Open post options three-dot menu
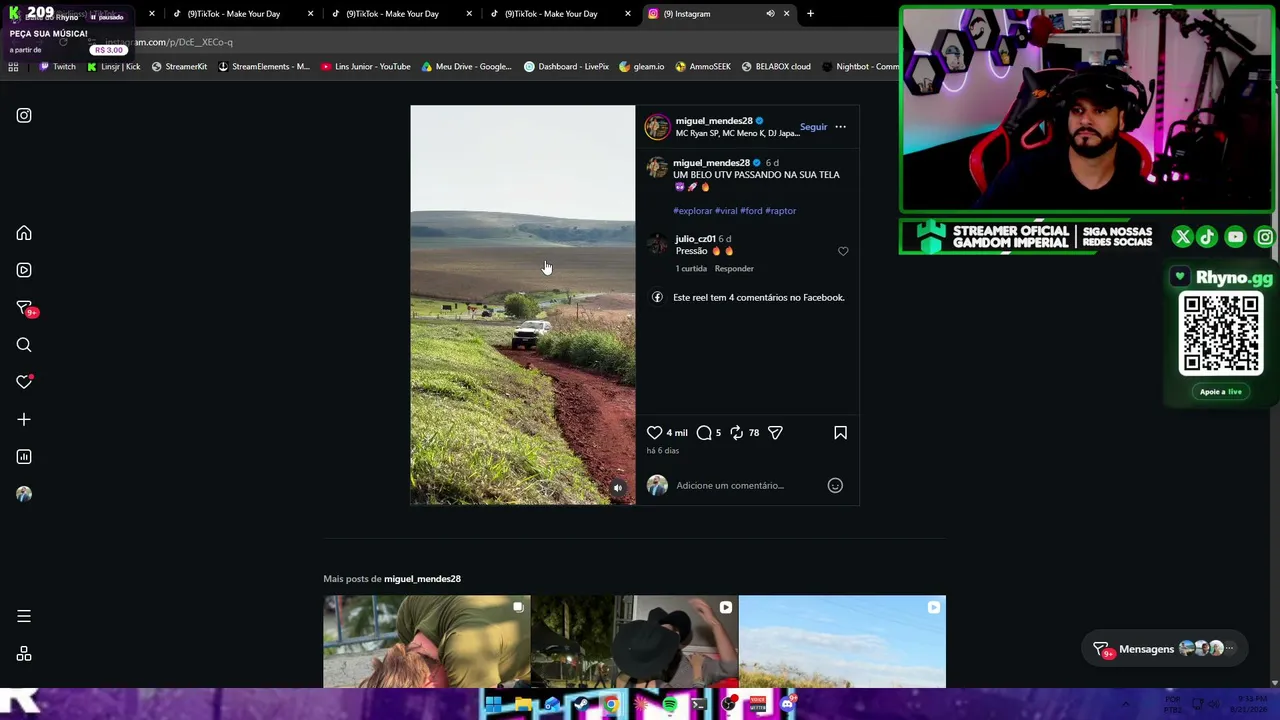 pos(840,127)
